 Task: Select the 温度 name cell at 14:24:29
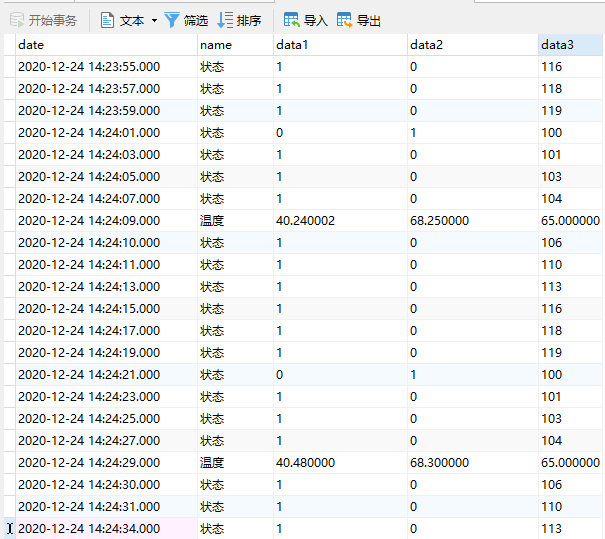point(212,463)
